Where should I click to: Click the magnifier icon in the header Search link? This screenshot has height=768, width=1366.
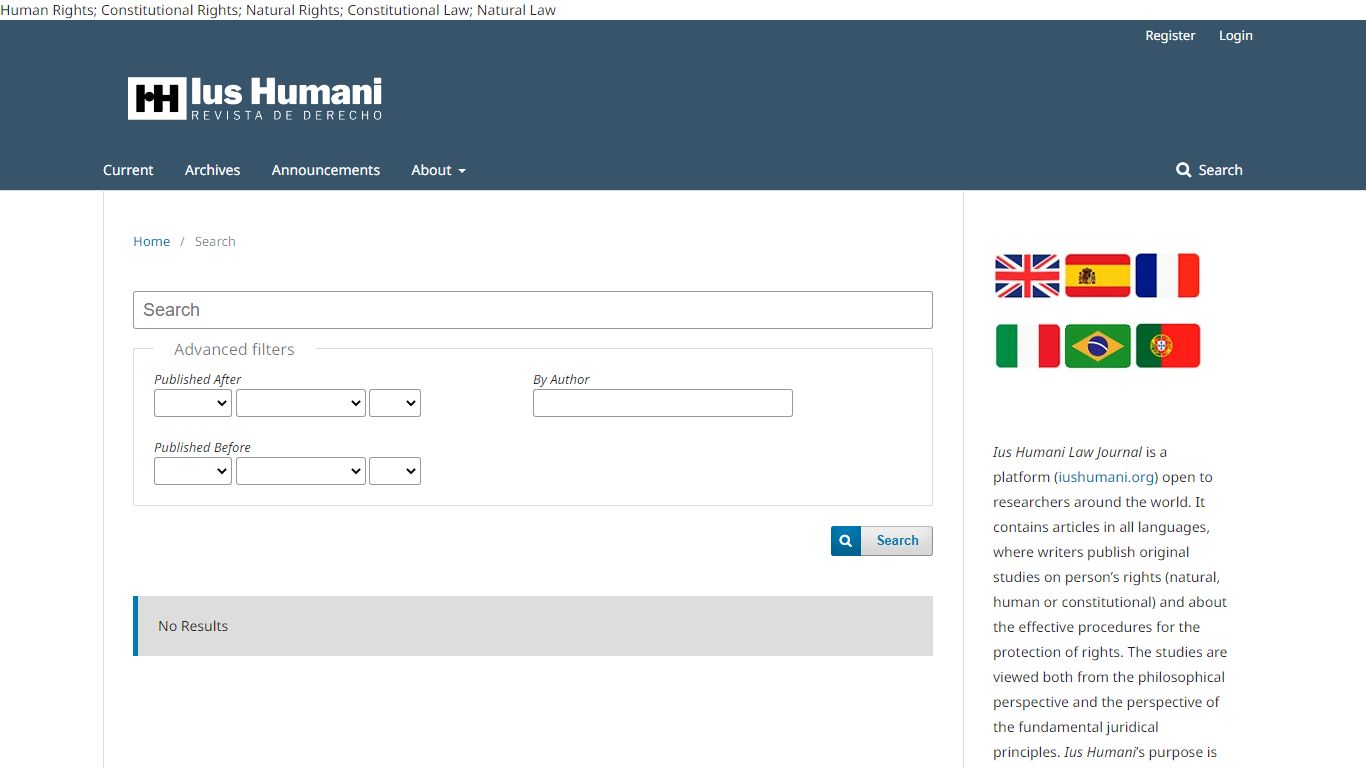[1184, 170]
